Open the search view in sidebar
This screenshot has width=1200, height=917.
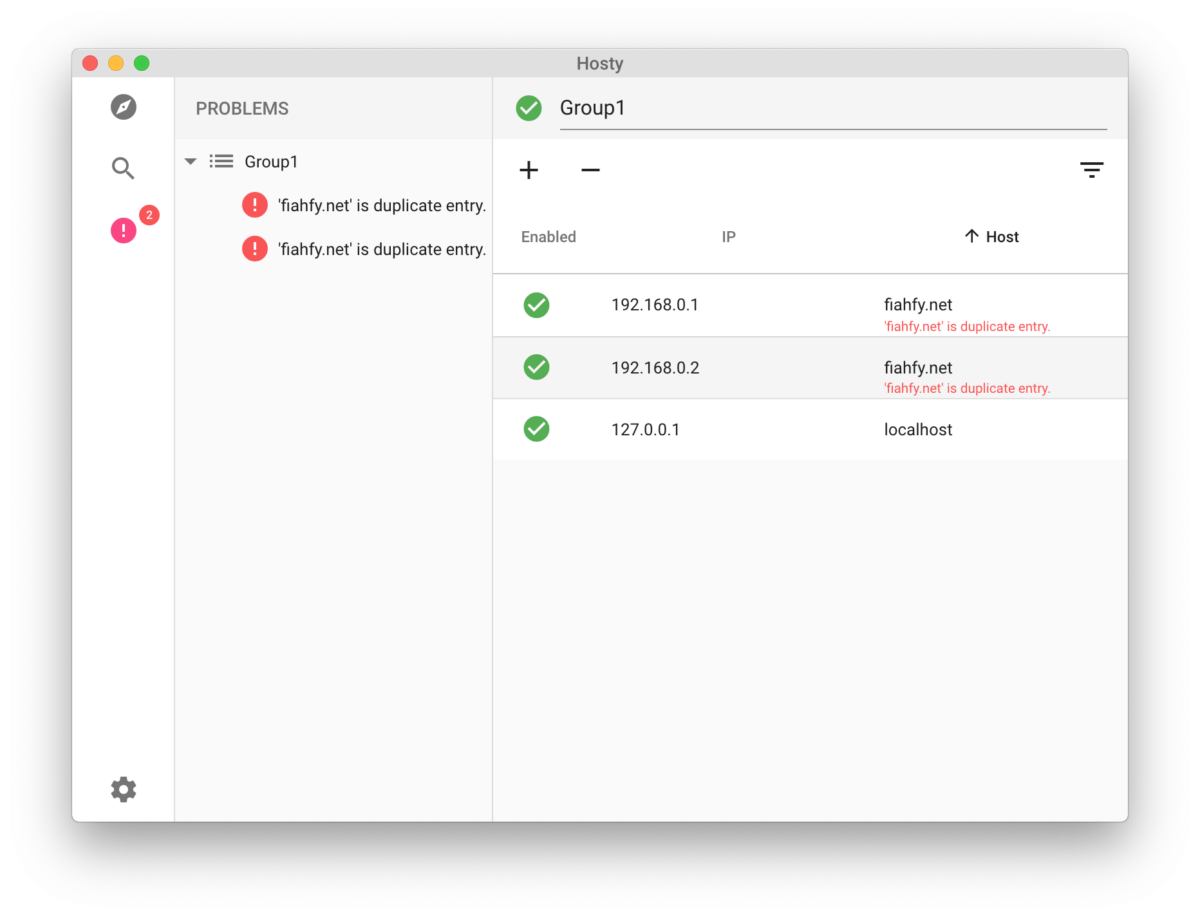point(123,168)
